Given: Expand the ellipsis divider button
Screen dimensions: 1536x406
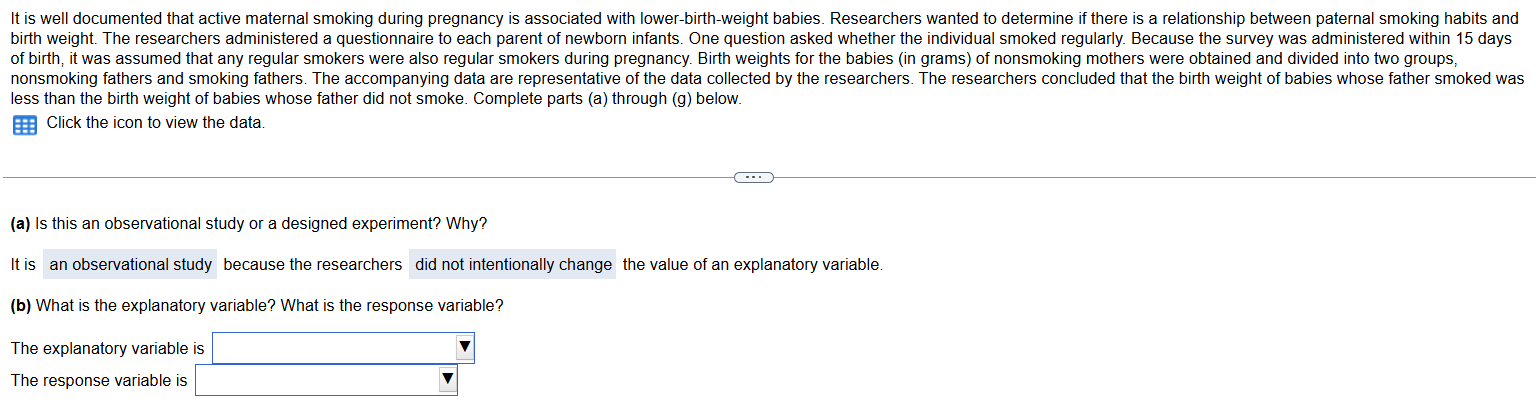Looking at the screenshot, I should pyautogui.click(x=754, y=178).
